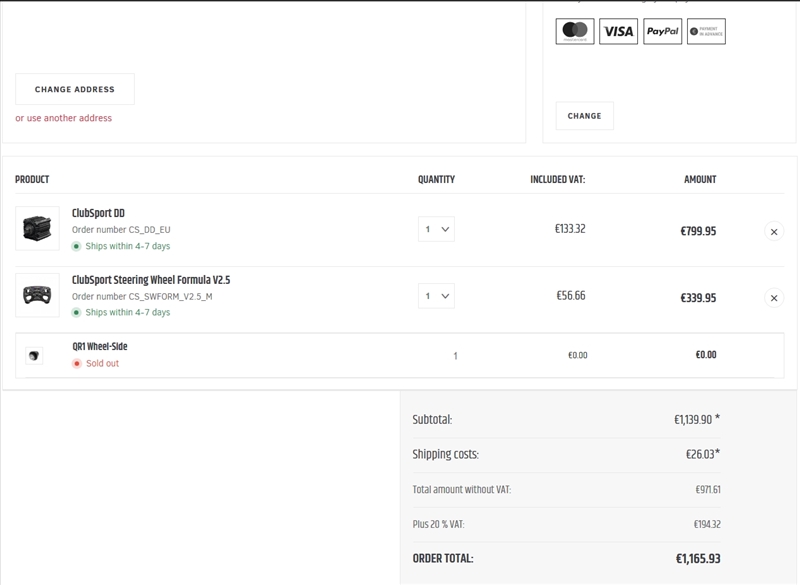This screenshot has width=800, height=585.
Task: Click the Mastercard payment icon
Action: [x=575, y=31]
